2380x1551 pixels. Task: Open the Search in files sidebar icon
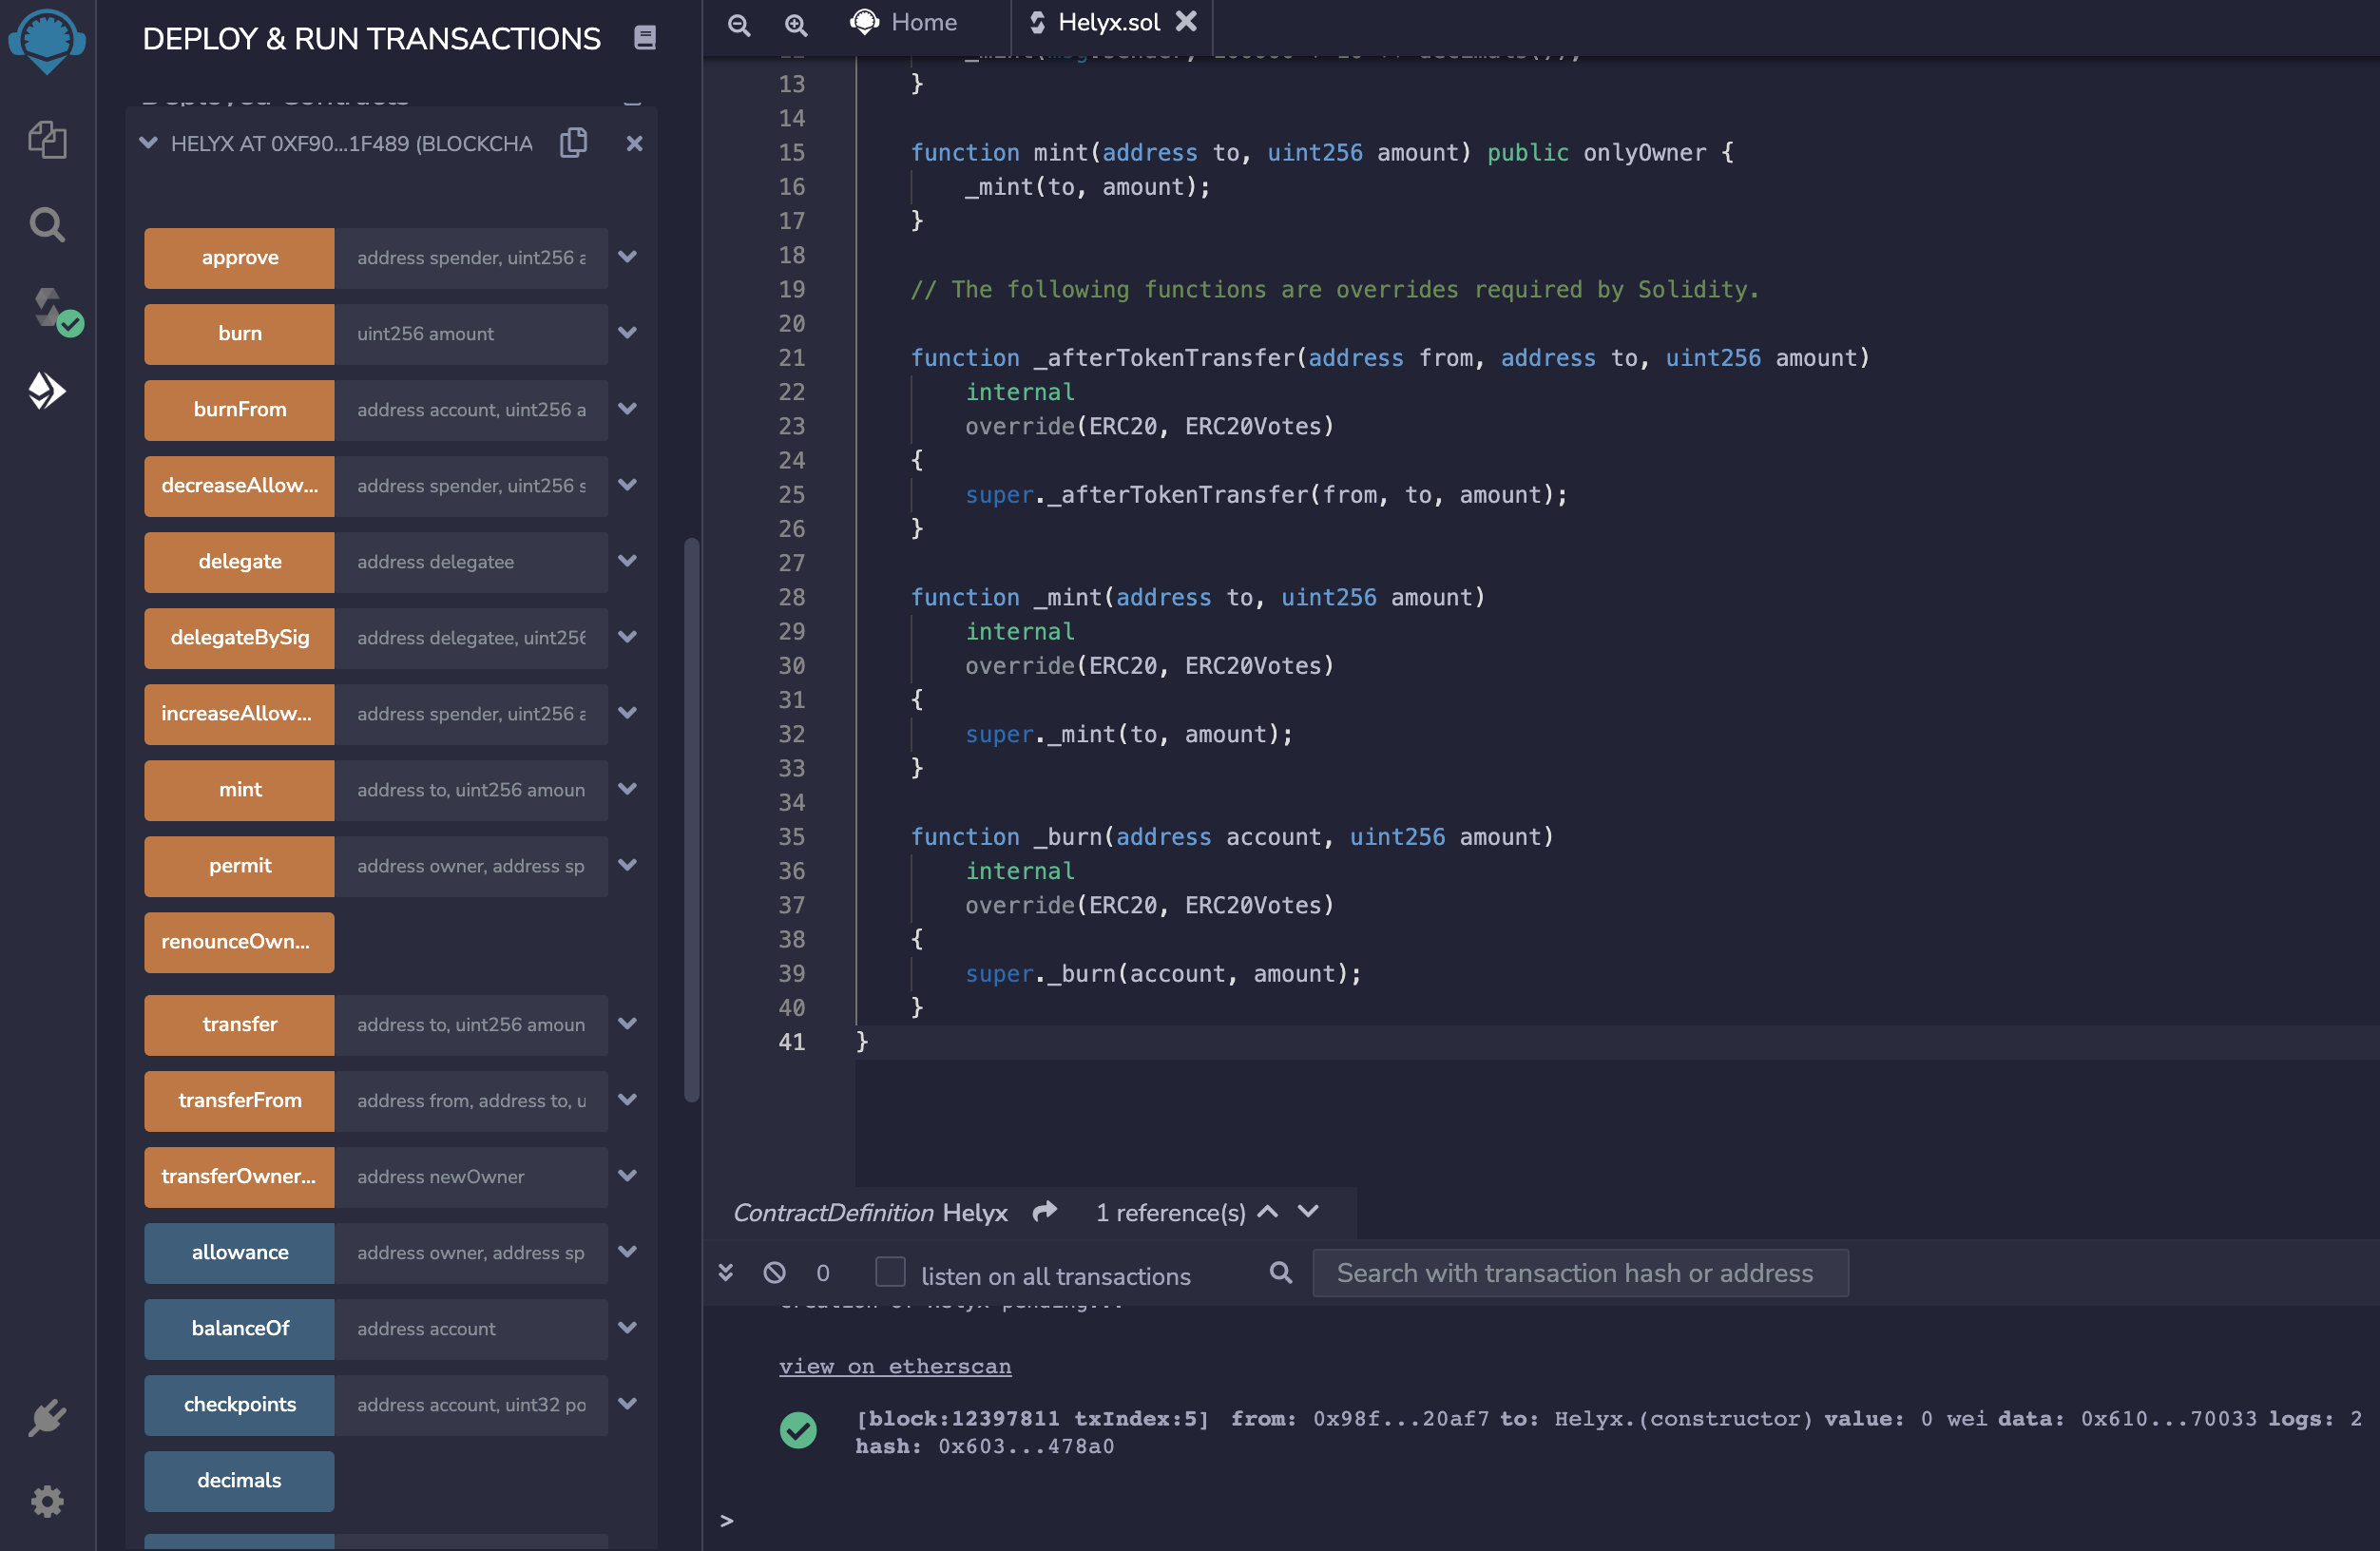pyautogui.click(x=47, y=224)
